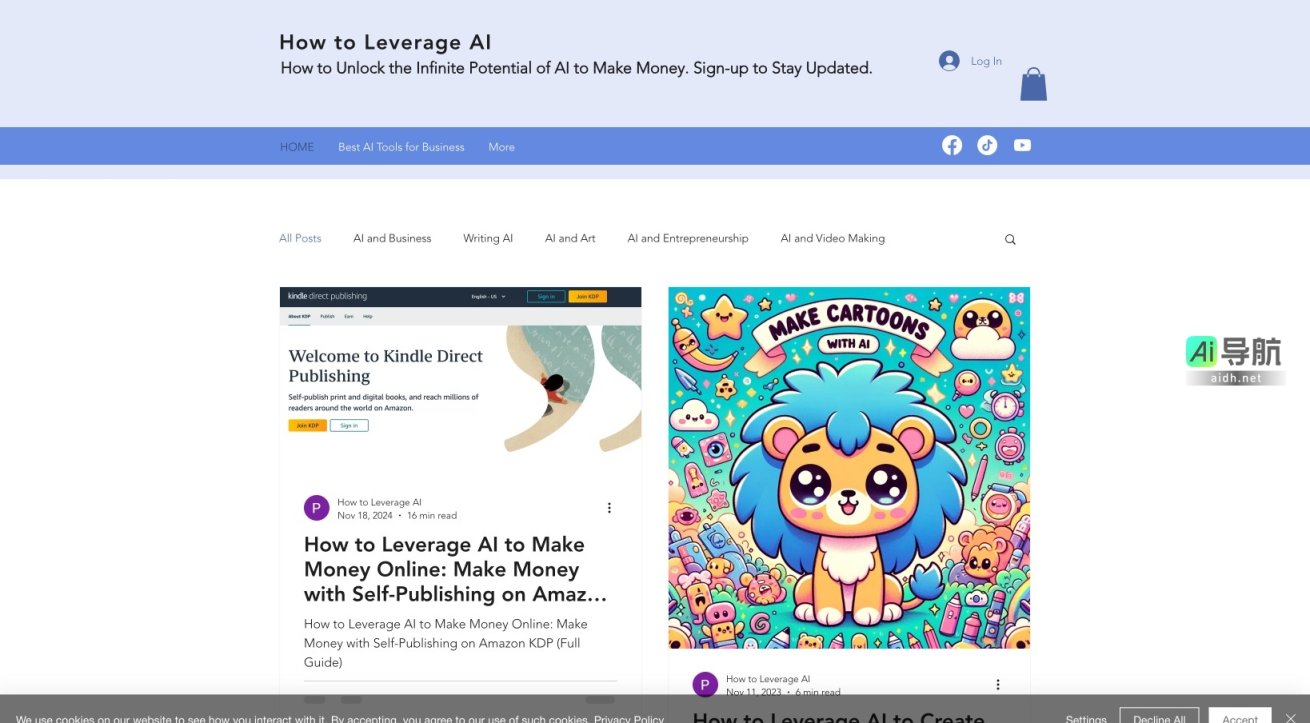Screen dimensions: 1310x723
Task: Open Best AI Tools for Business page
Action: (x=400, y=146)
